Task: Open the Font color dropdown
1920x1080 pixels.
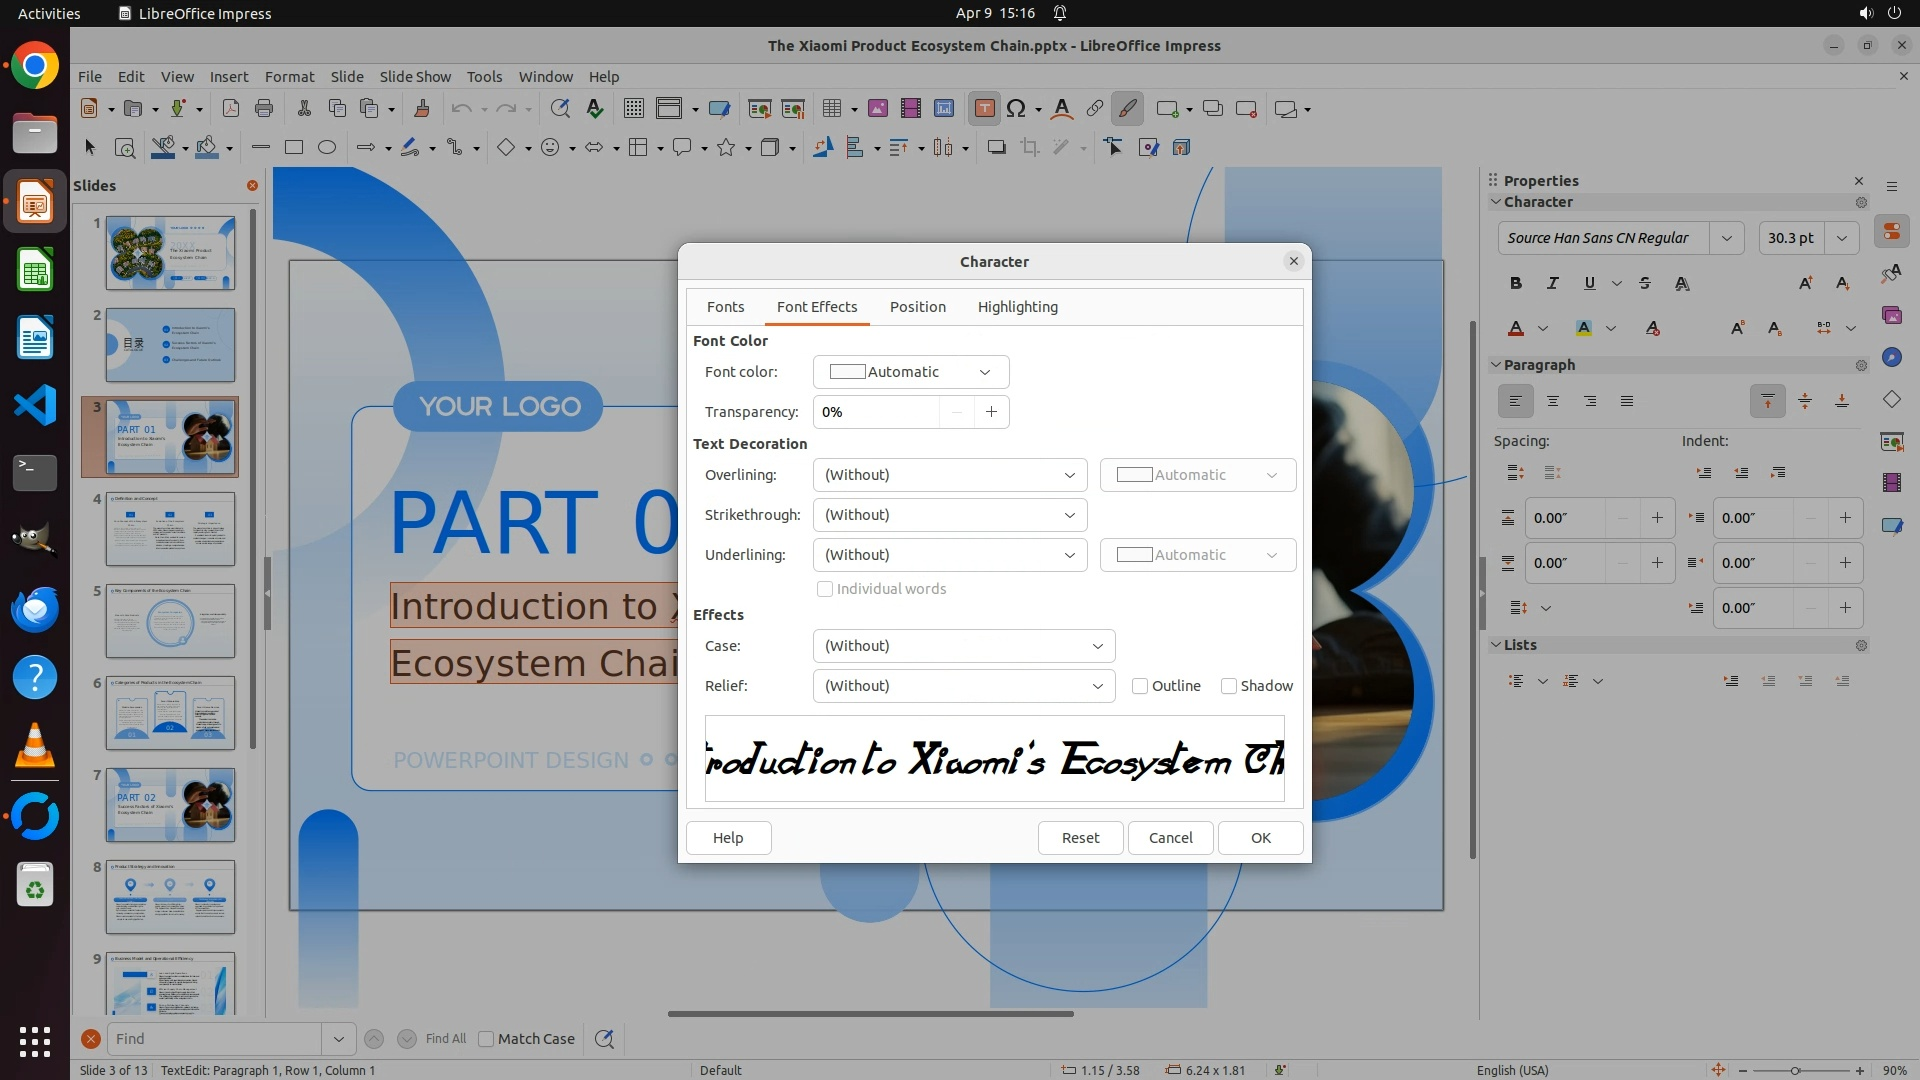Action: click(x=910, y=372)
